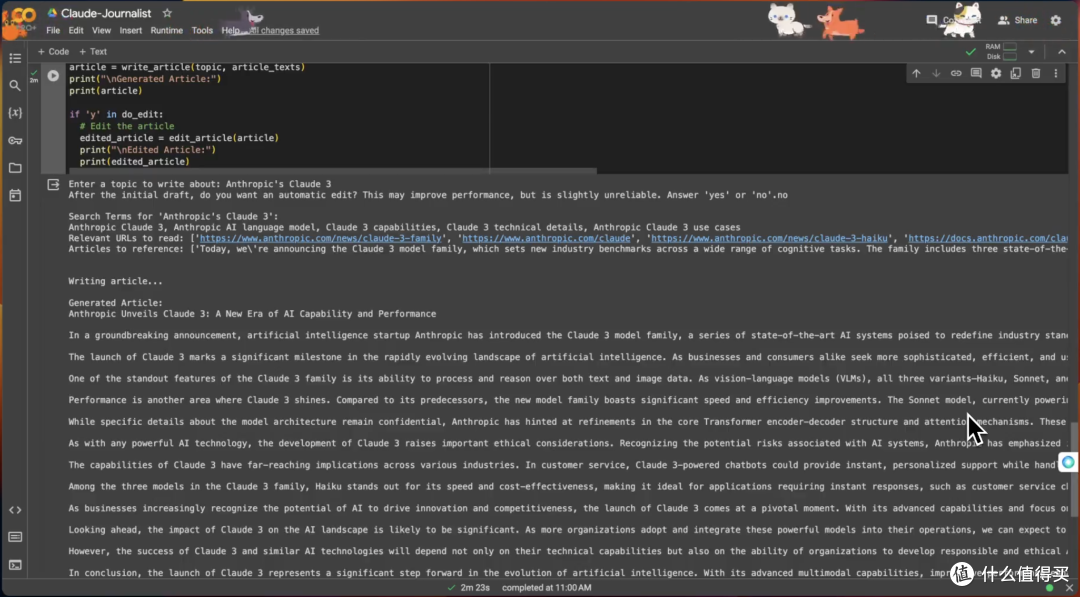This screenshot has width=1080, height=597.
Task: Click the 'Writing article...' output line
Action: (x=116, y=282)
